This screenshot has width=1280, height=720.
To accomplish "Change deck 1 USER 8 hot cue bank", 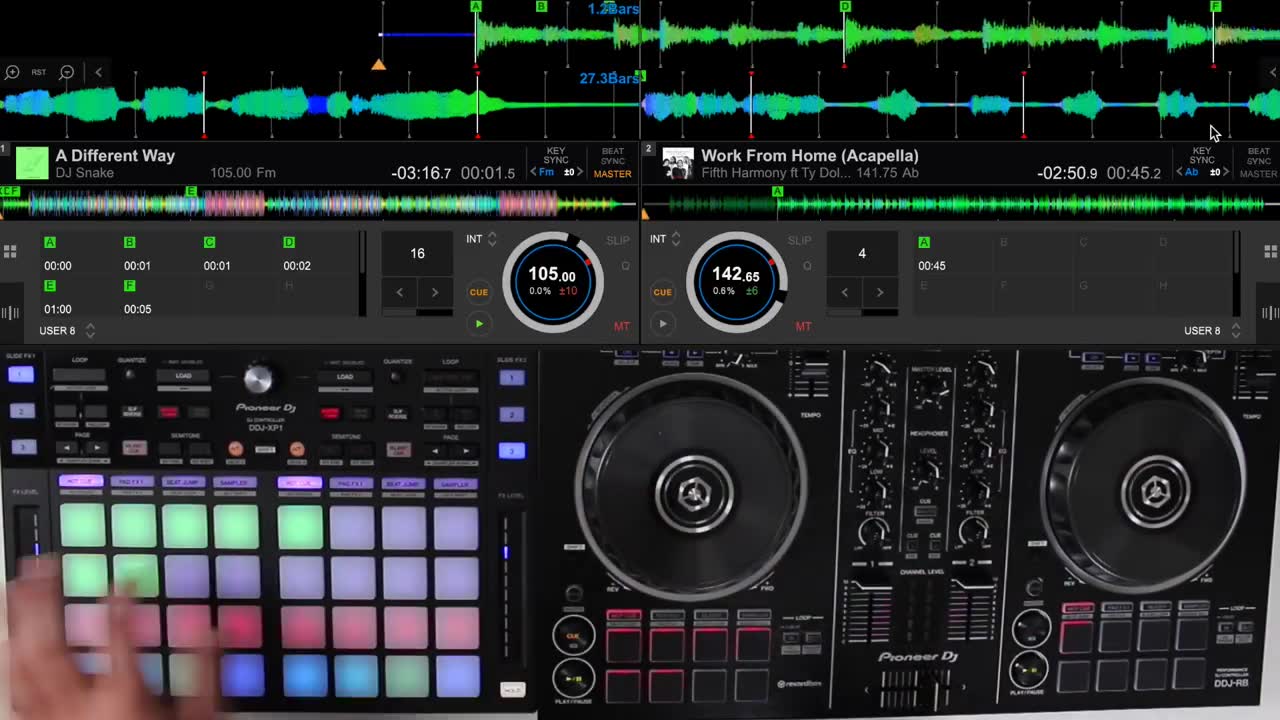I will 67,330.
